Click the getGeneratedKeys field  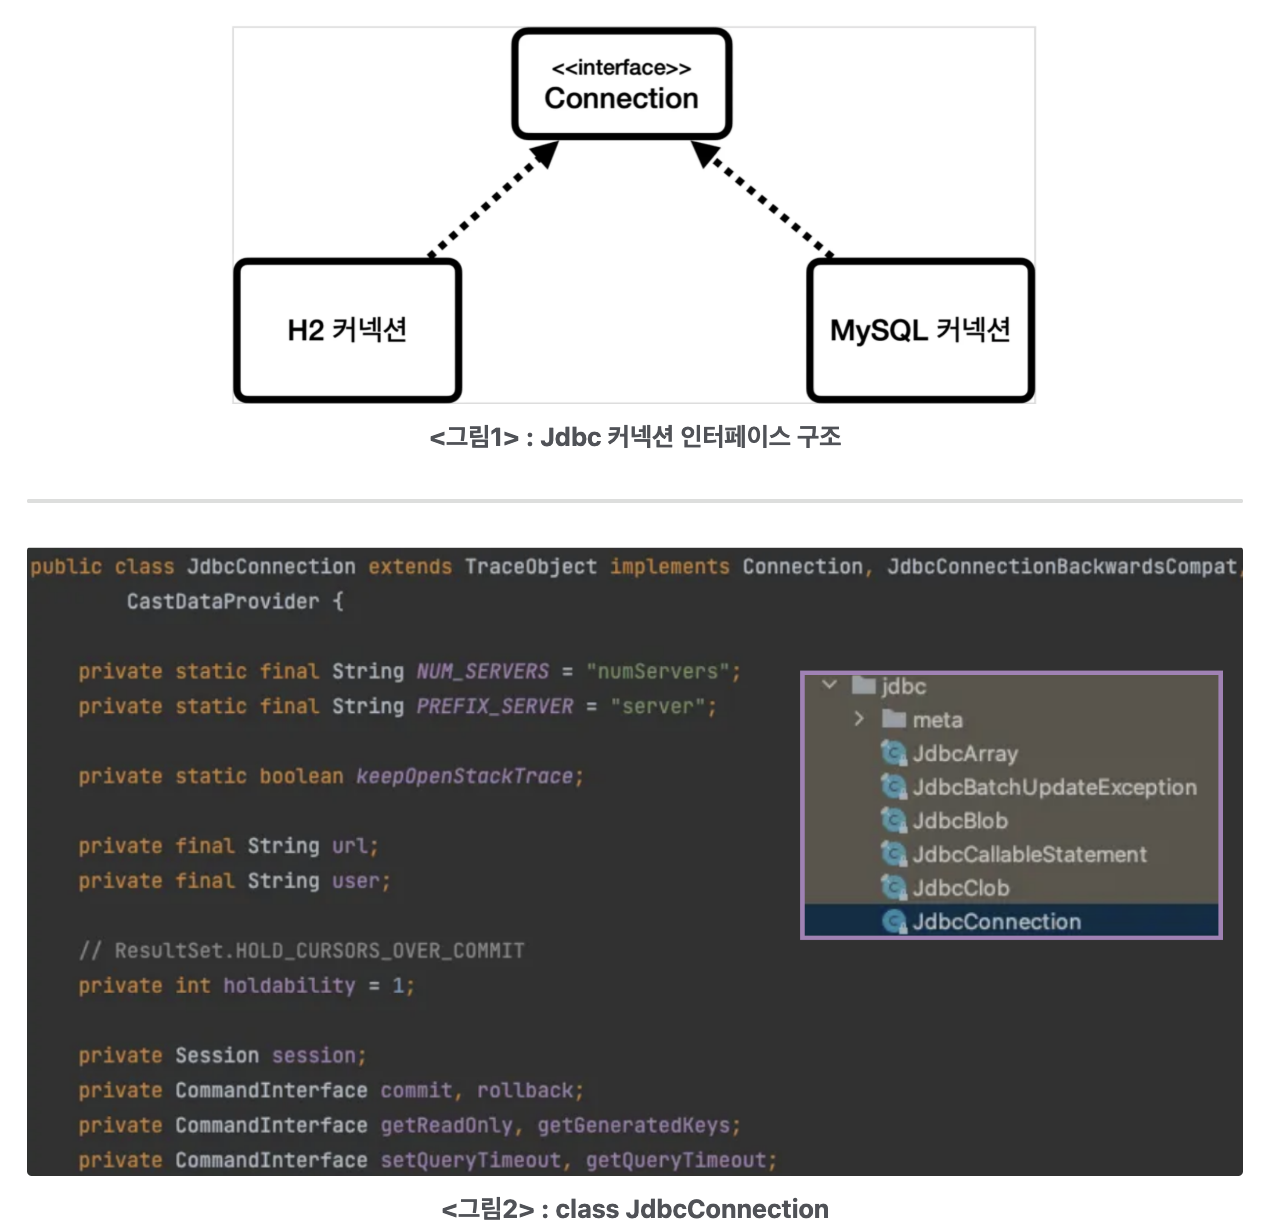click(634, 1126)
